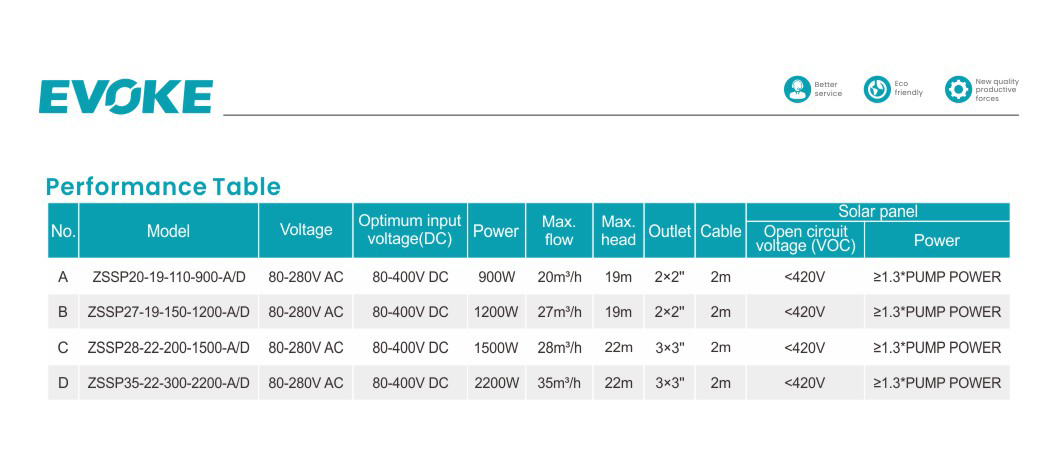This screenshot has width=1060, height=455.
Task: Click the Solar panel header cell
Action: pyautogui.click(x=877, y=212)
